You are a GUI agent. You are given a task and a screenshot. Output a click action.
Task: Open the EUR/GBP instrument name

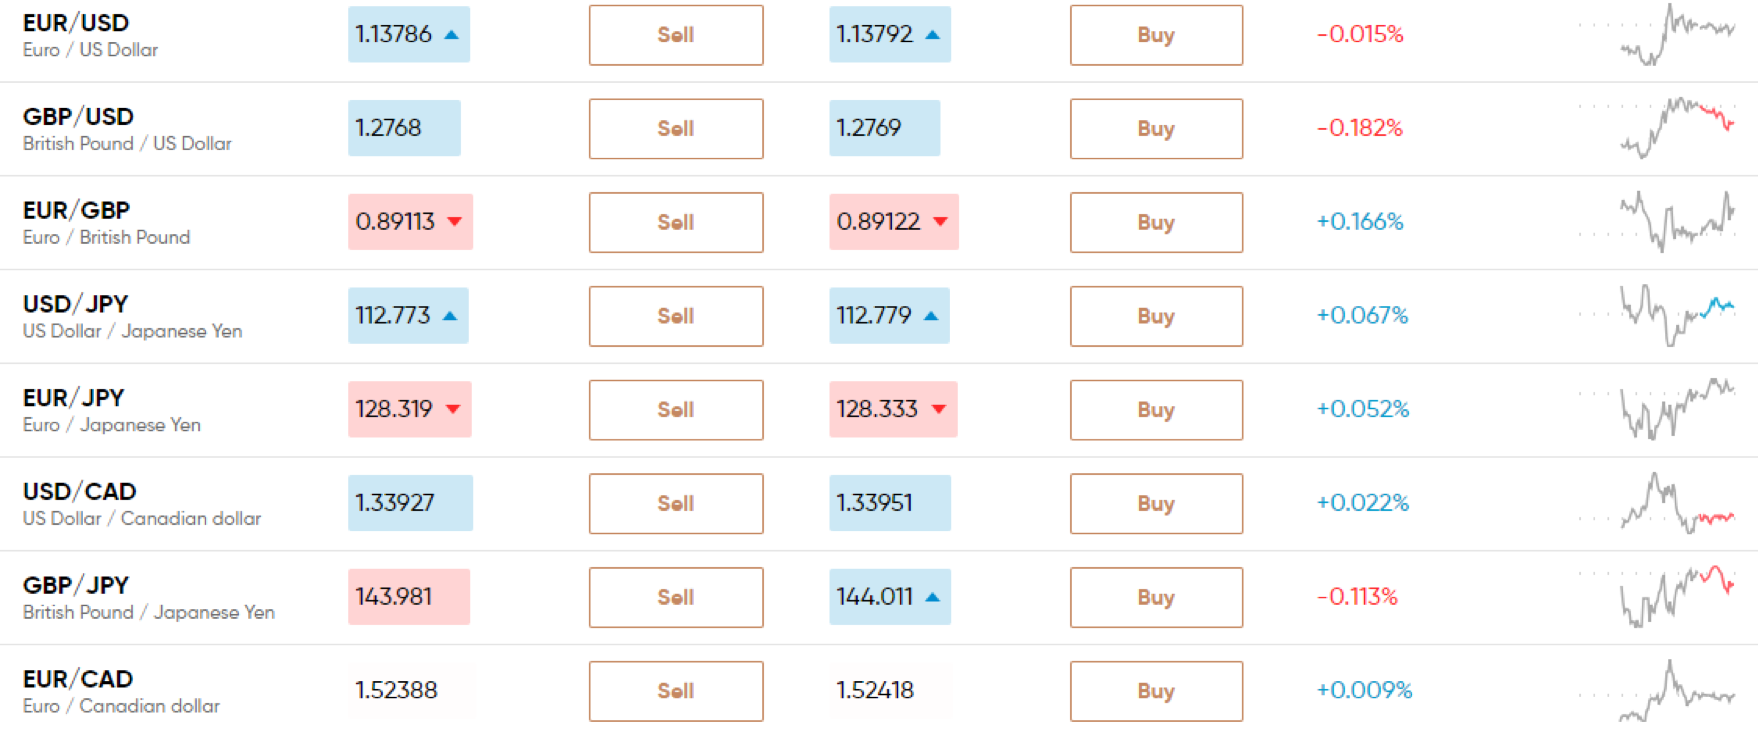(x=77, y=210)
